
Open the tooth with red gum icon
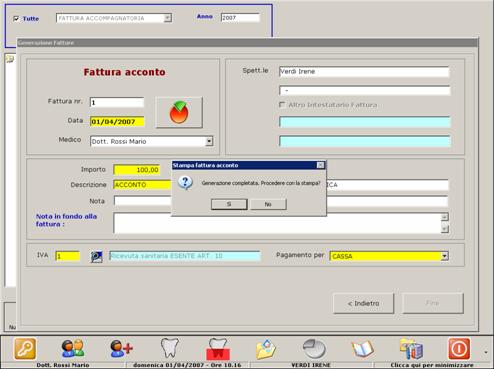pos(218,349)
